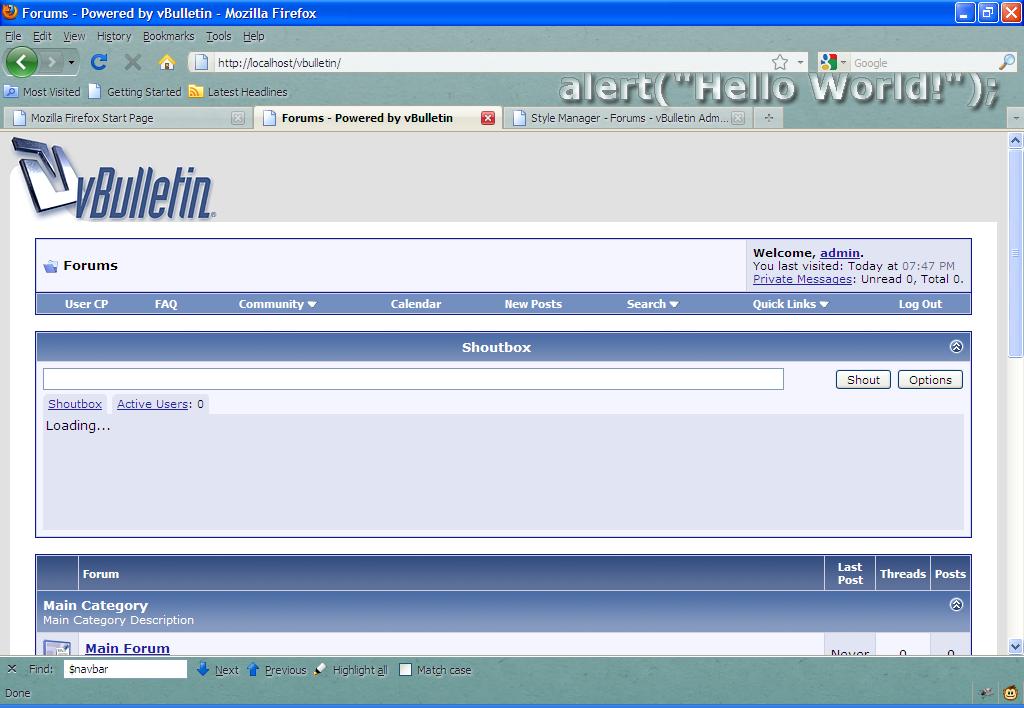The image size is (1024, 708).
Task: Open the View menu
Action: coord(74,36)
